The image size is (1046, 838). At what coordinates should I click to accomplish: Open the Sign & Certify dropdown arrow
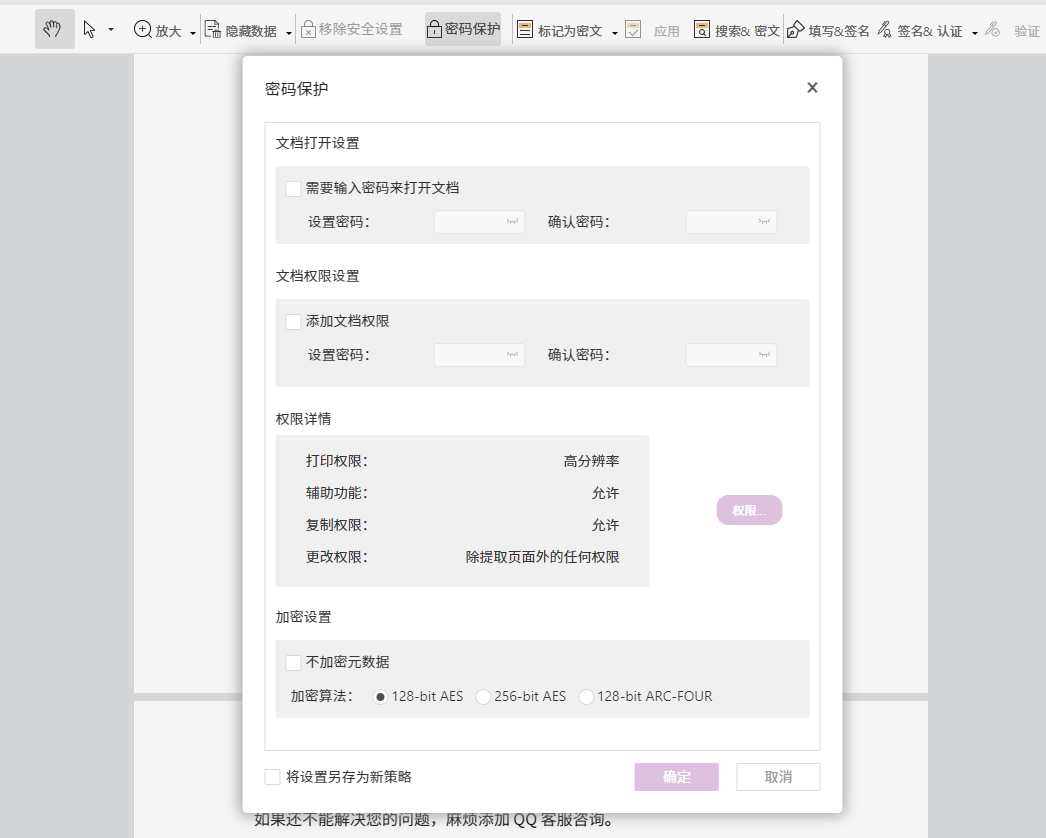974,32
